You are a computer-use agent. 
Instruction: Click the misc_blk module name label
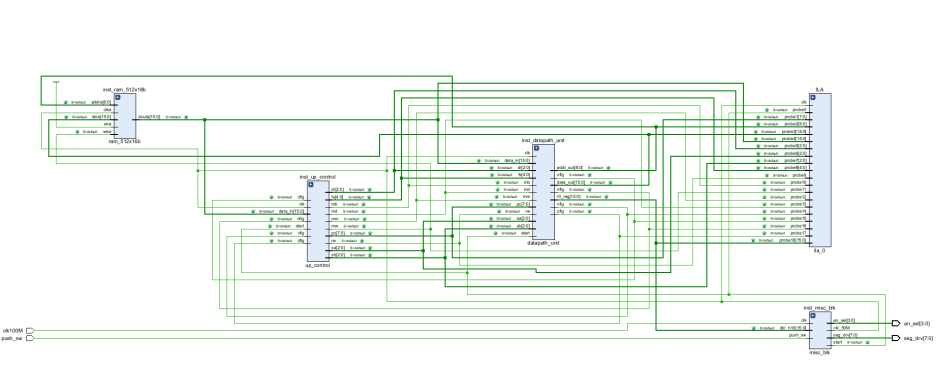point(820,353)
